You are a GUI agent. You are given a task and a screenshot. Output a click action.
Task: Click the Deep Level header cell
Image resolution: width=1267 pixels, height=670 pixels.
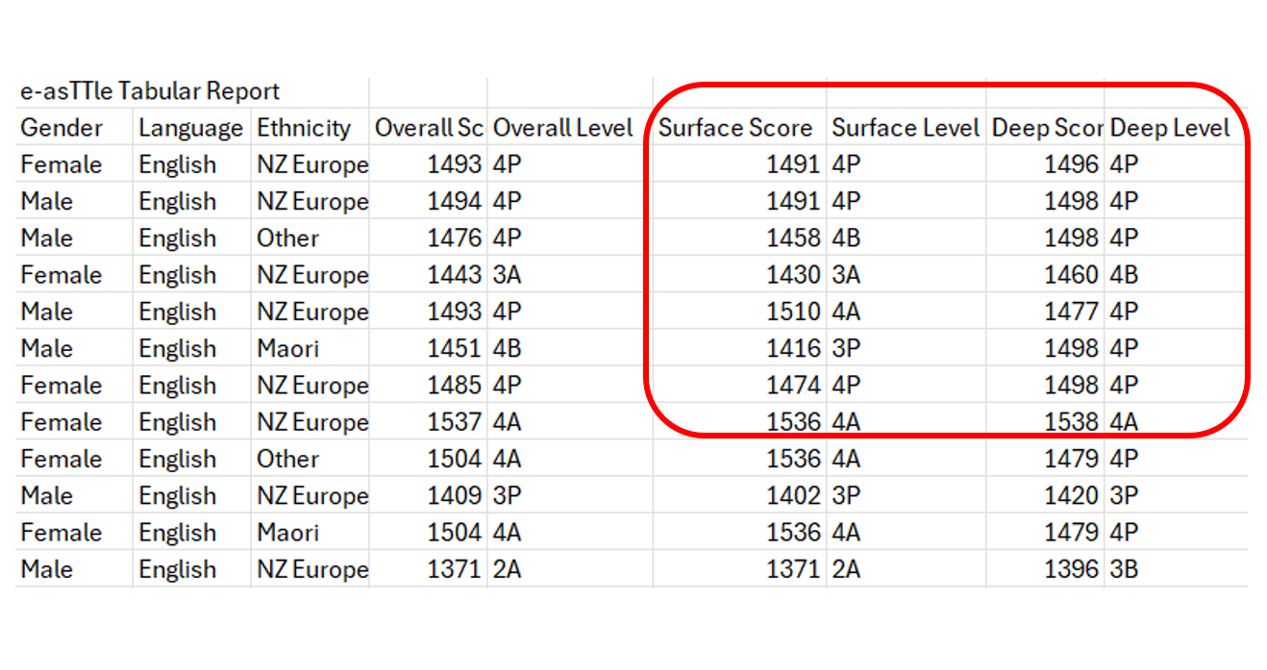click(x=1170, y=128)
